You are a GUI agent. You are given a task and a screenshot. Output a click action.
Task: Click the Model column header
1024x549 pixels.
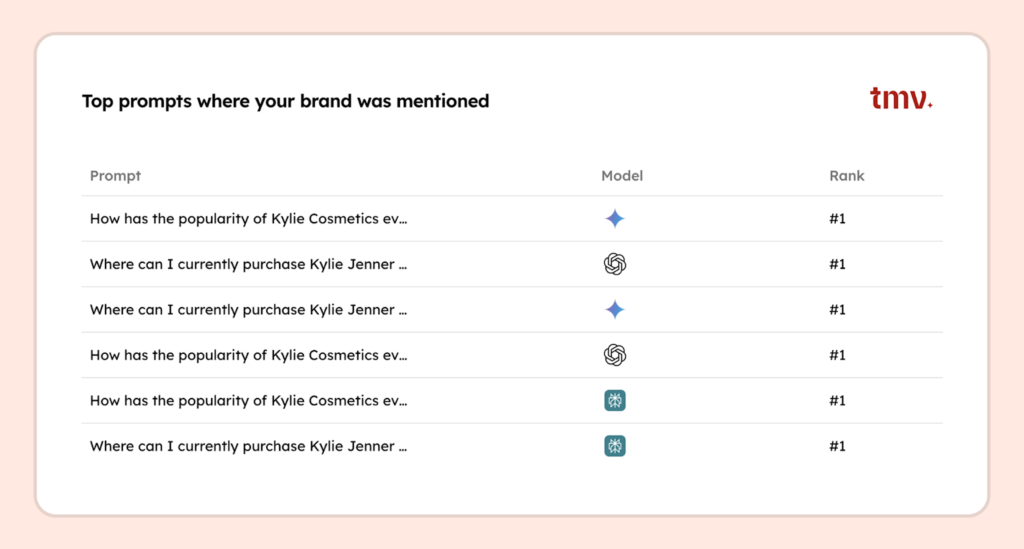621,176
